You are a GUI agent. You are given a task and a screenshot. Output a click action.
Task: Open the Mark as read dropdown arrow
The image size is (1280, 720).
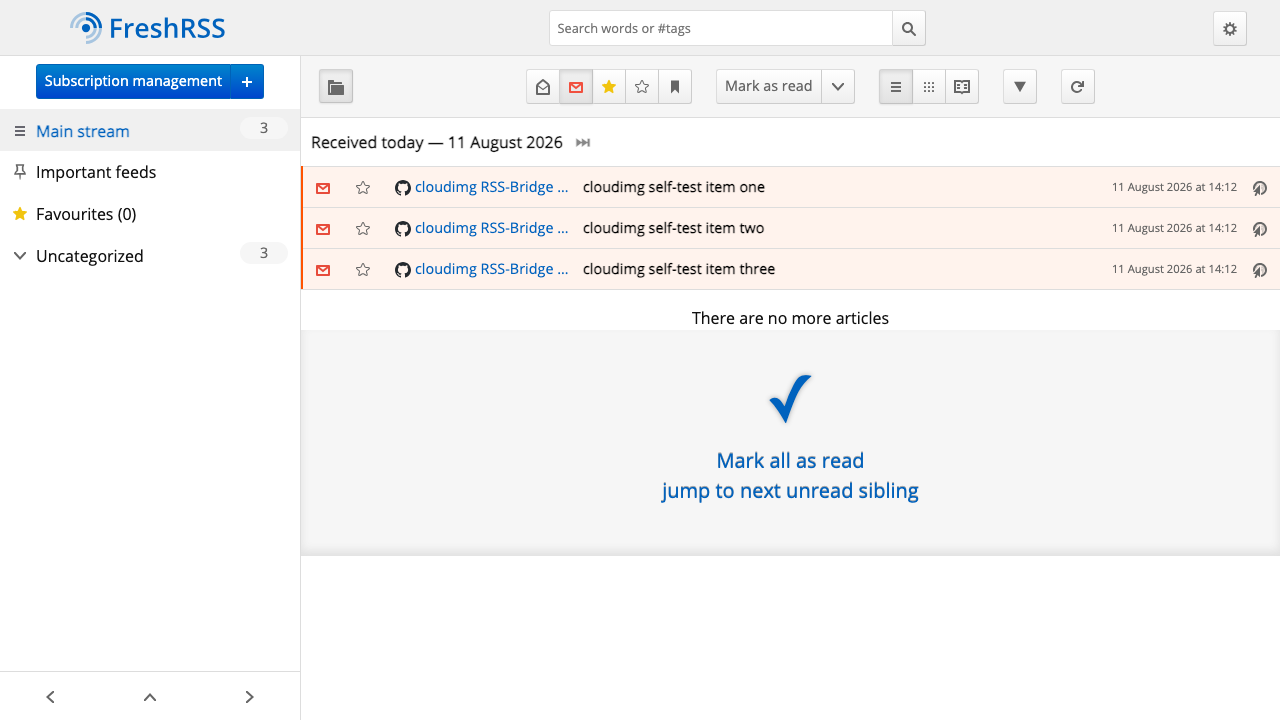[x=838, y=87]
